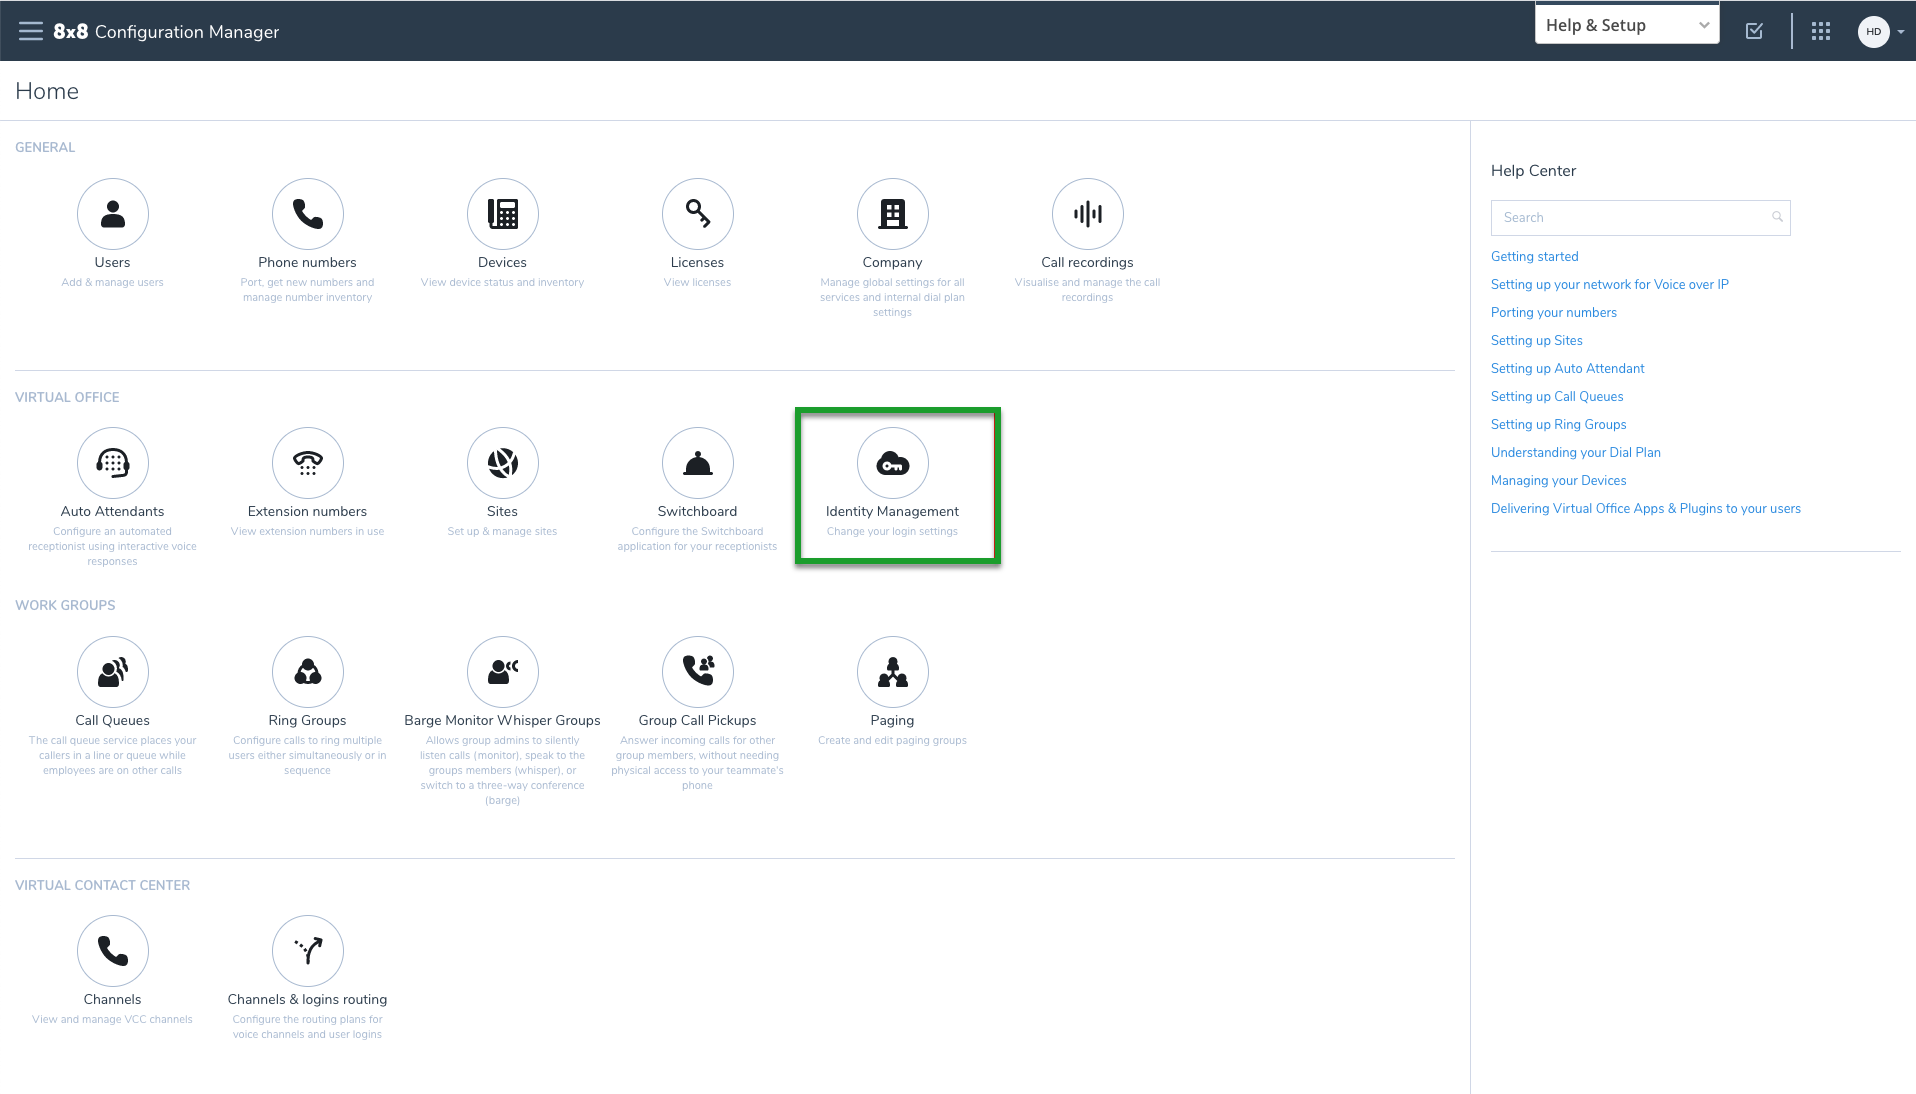1916x1094 pixels.
Task: Click the Group Call Pickups label
Action: (697, 721)
